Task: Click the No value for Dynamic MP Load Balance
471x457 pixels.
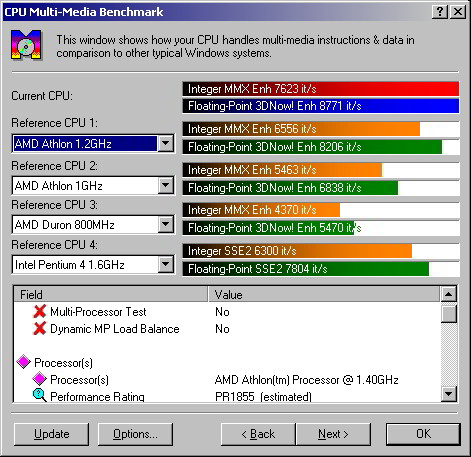Action: tap(222, 329)
